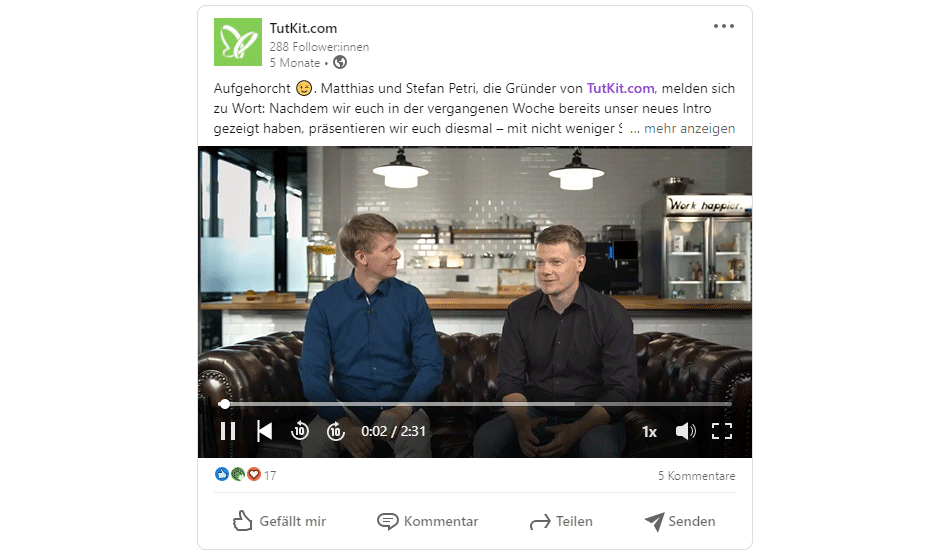
Task: Enter fullscreen video mode
Action: click(x=722, y=431)
